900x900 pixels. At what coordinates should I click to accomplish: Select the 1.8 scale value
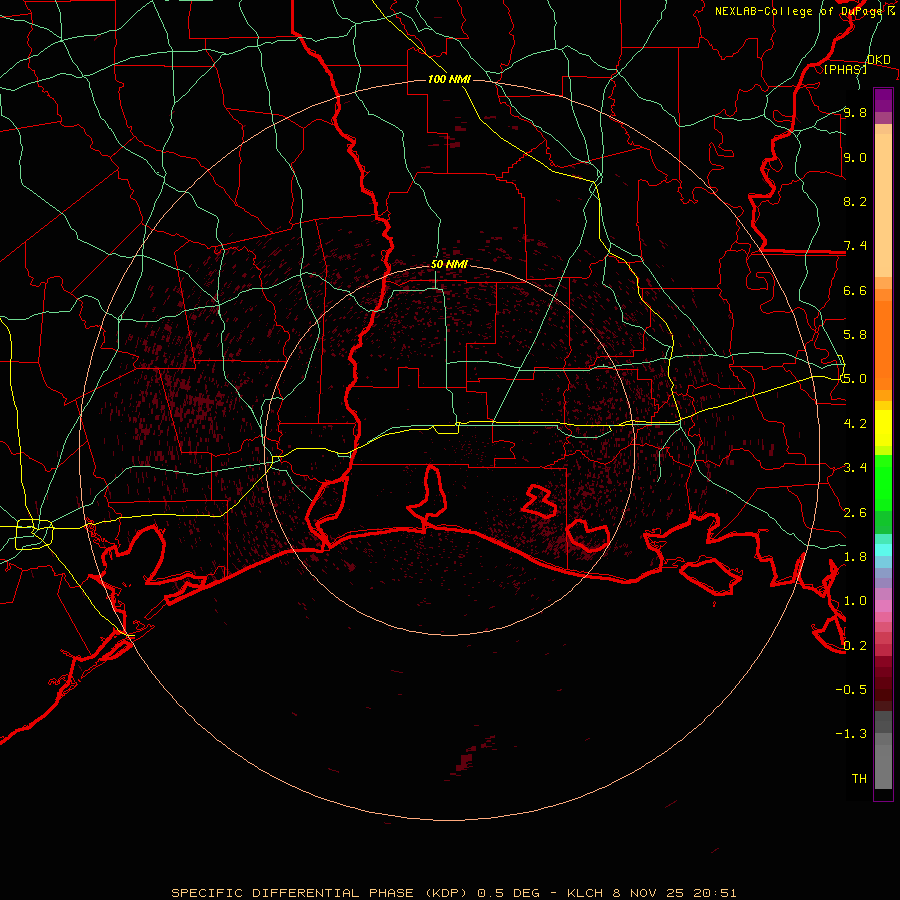point(855,557)
